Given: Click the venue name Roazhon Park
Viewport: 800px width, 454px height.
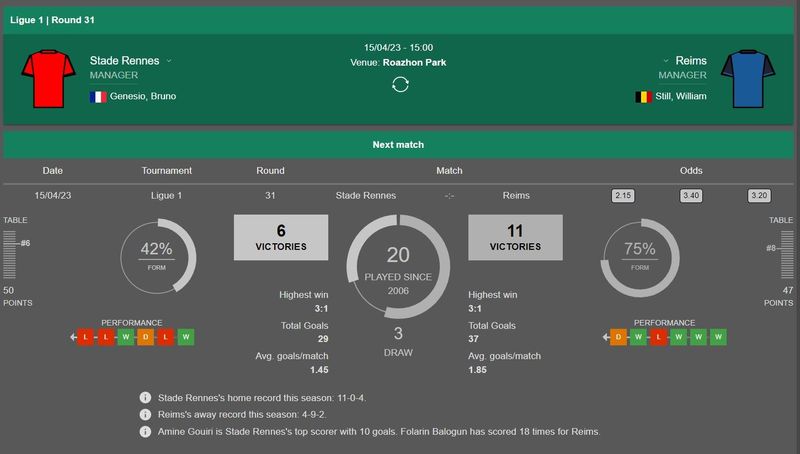Looking at the screenshot, I should coord(414,62).
